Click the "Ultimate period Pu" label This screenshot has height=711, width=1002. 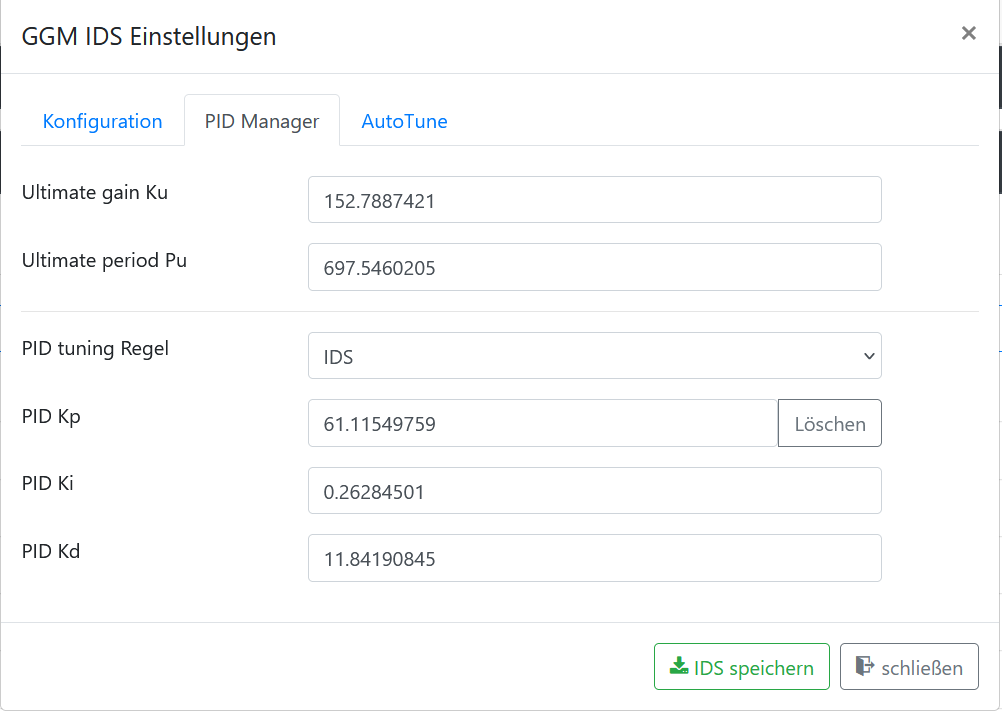coord(104,260)
